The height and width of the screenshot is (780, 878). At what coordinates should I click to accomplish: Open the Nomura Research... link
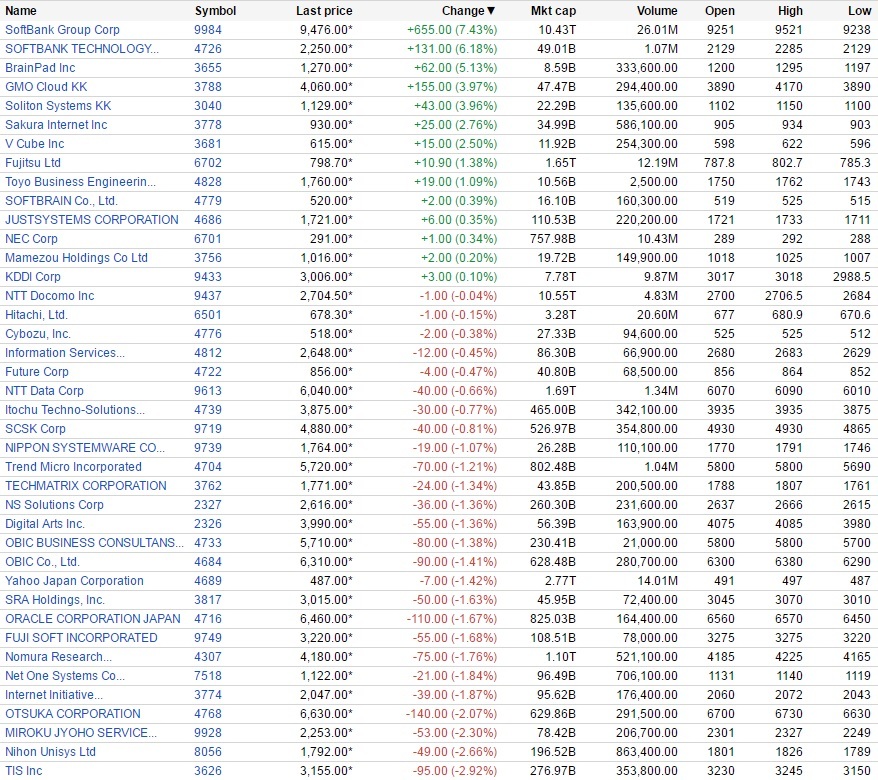58,657
